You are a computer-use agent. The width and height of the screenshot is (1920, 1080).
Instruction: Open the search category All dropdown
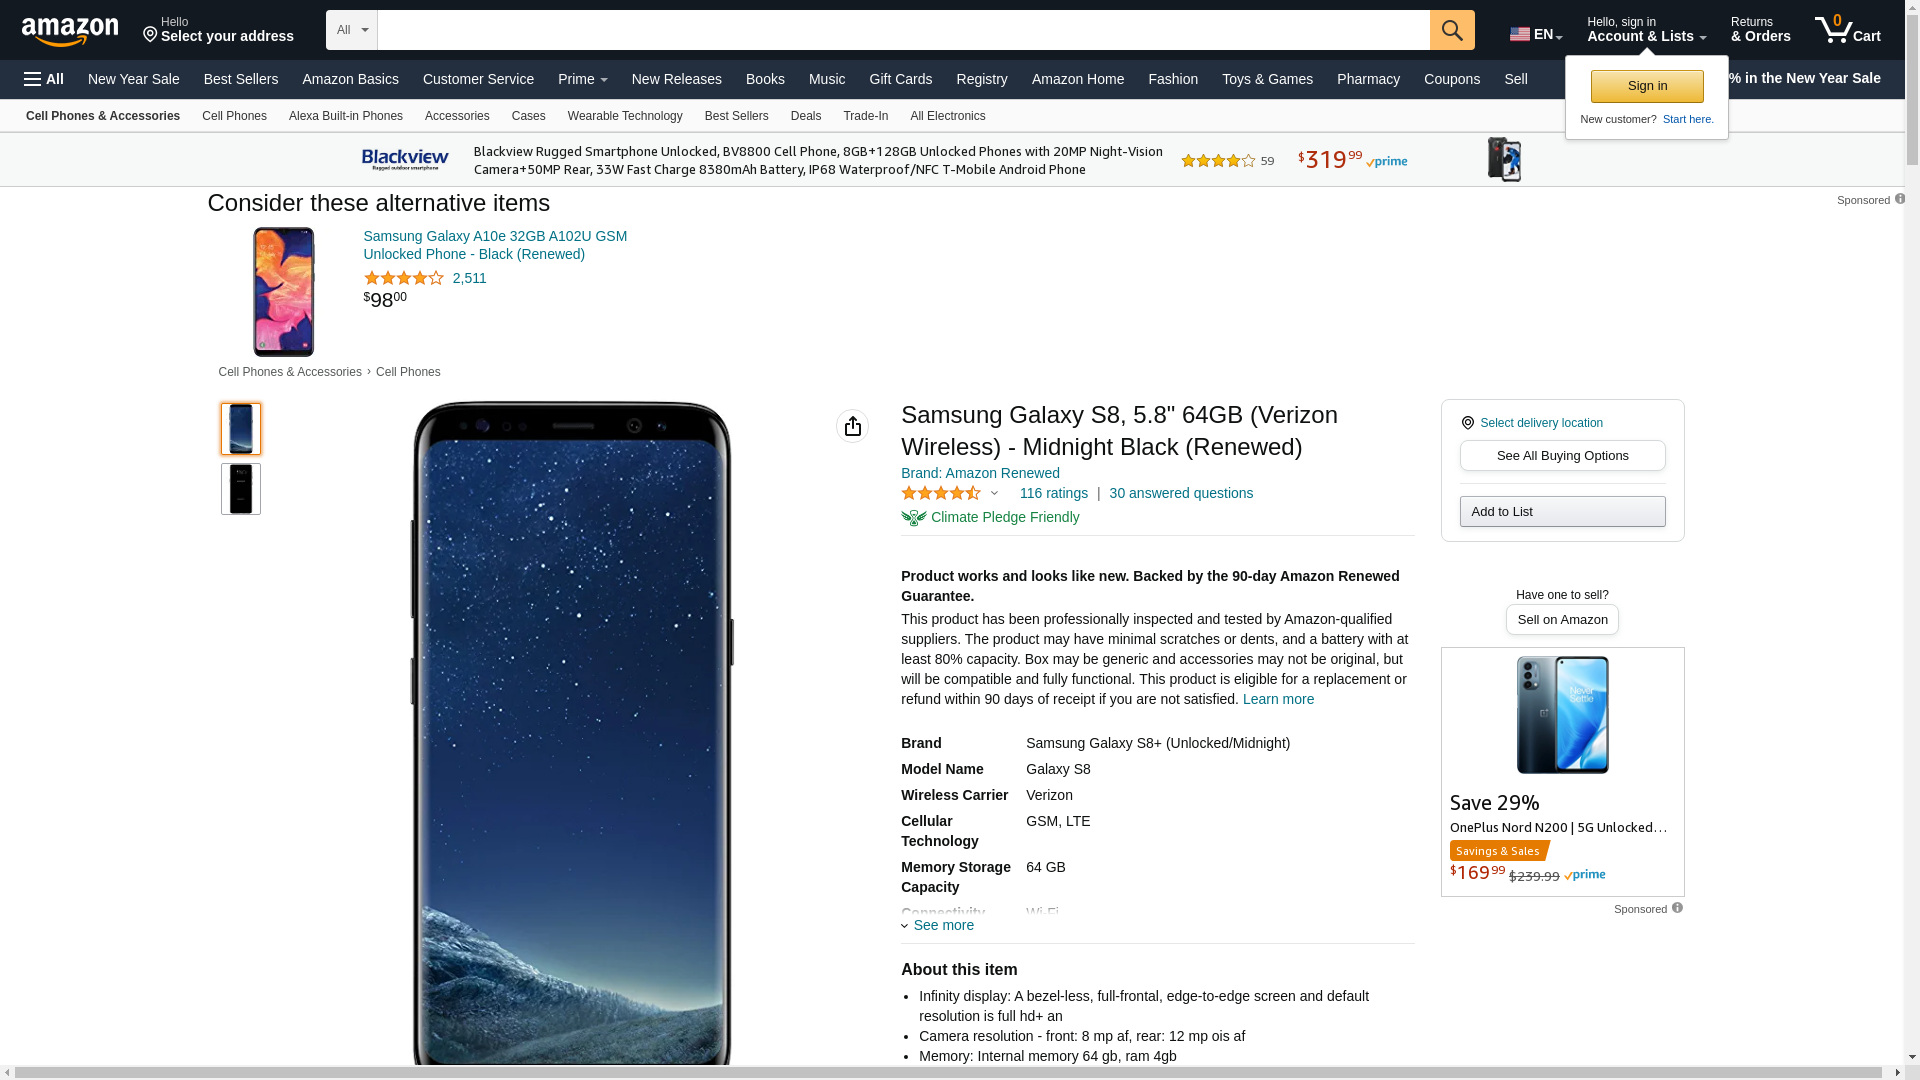coord(352,30)
